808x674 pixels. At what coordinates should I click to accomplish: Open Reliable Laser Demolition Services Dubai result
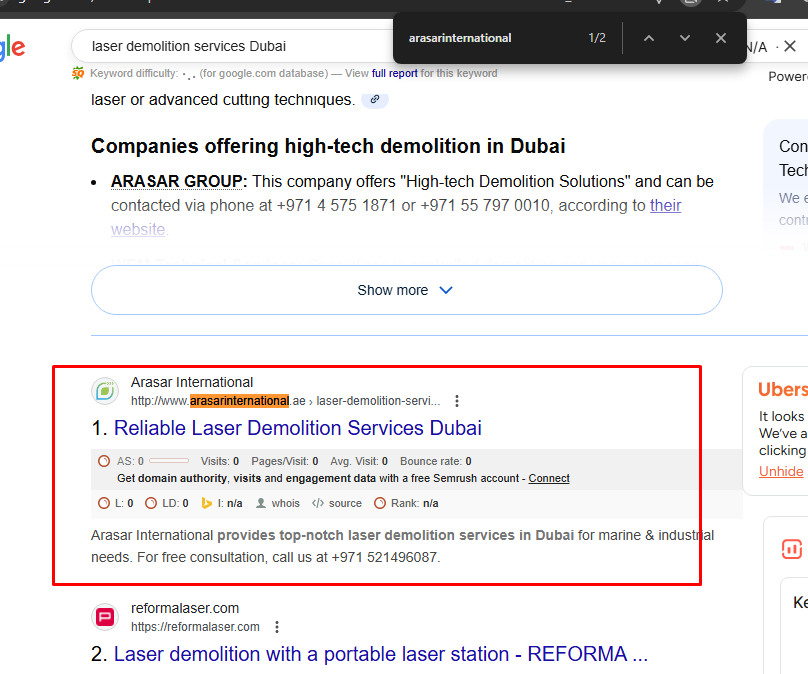297,428
